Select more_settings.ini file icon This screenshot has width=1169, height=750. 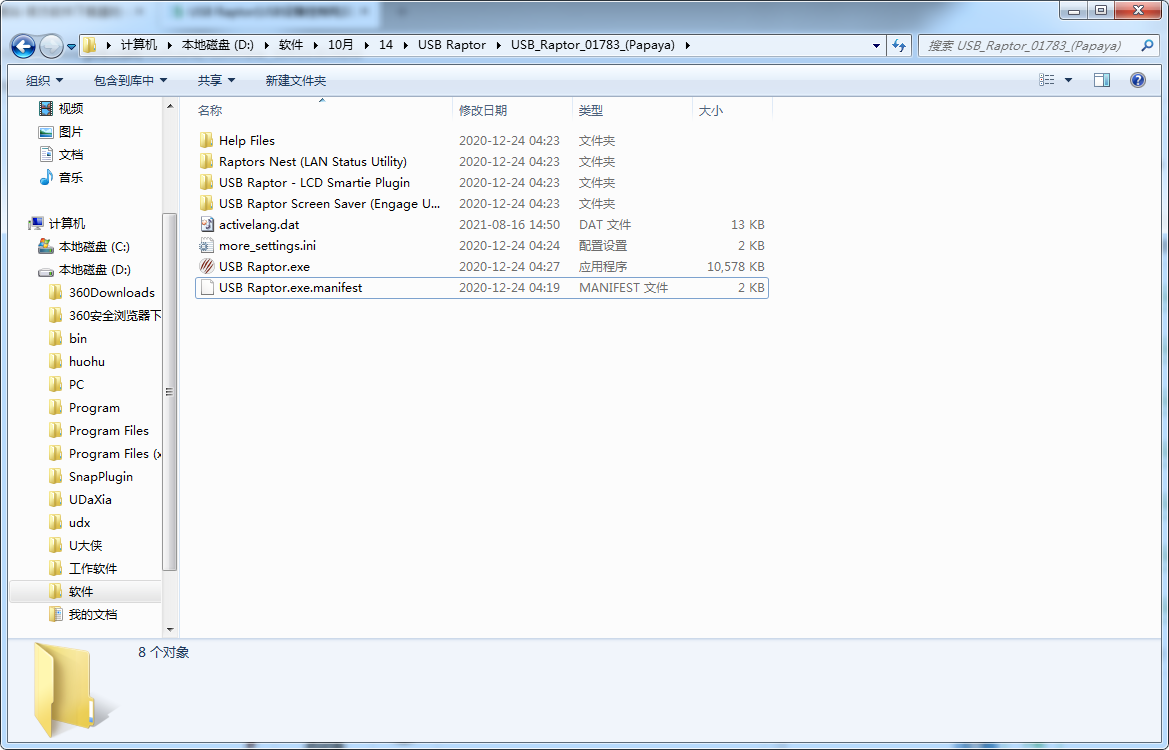tap(207, 245)
